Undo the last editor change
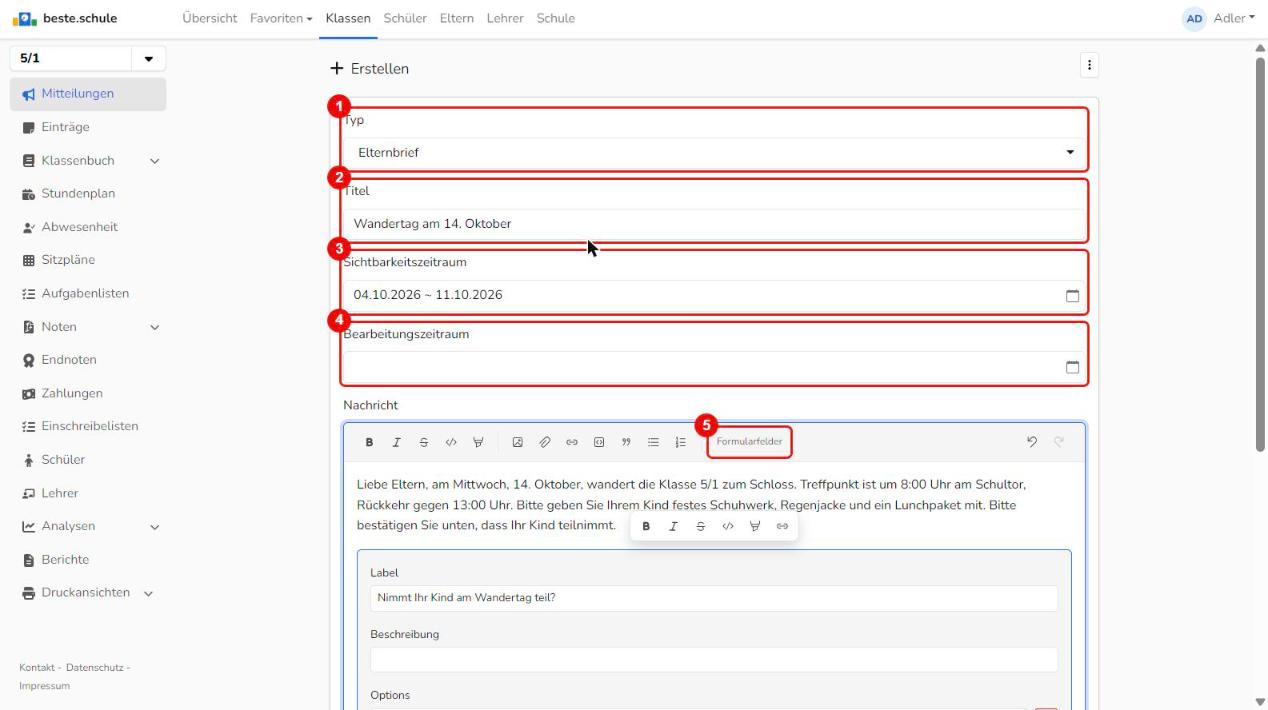 pos(1032,442)
